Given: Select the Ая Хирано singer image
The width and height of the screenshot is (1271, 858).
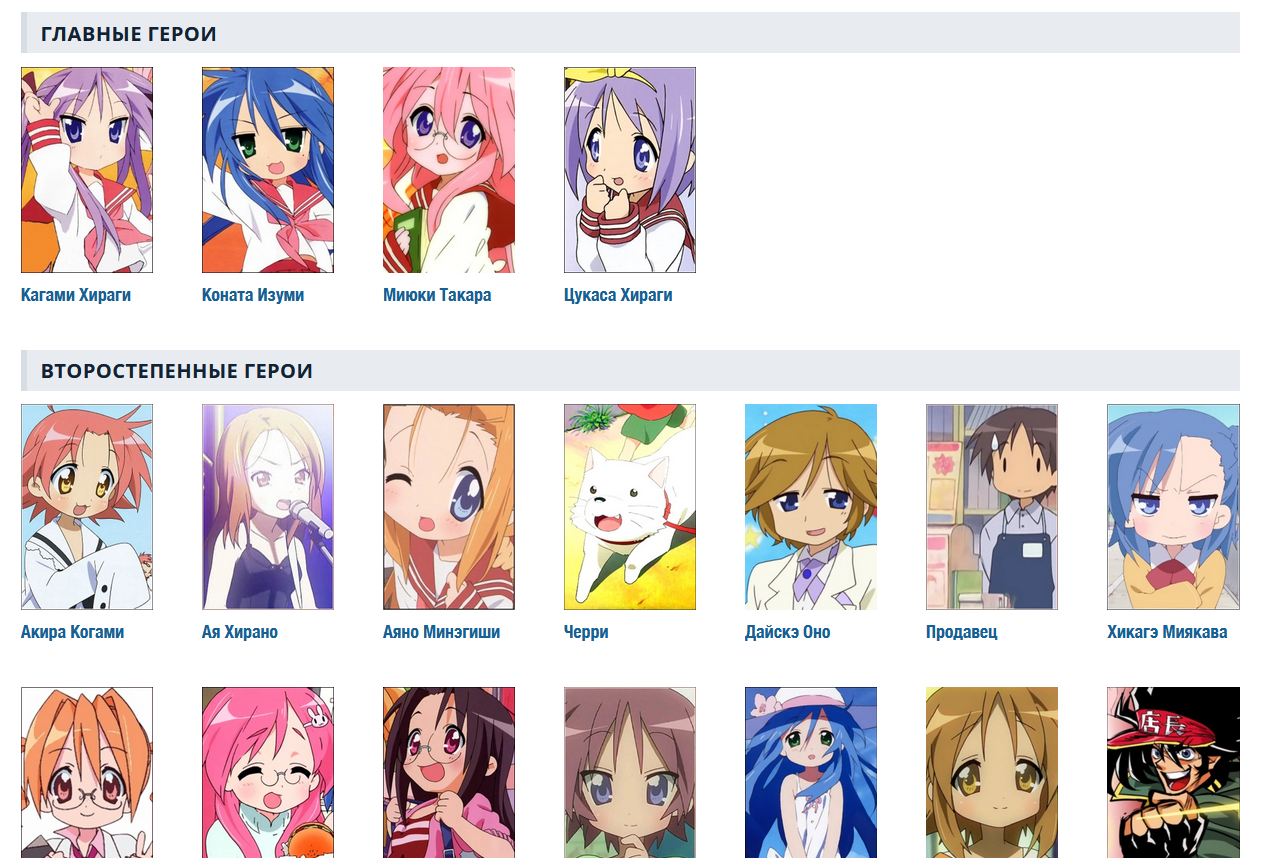Looking at the screenshot, I should [268, 507].
